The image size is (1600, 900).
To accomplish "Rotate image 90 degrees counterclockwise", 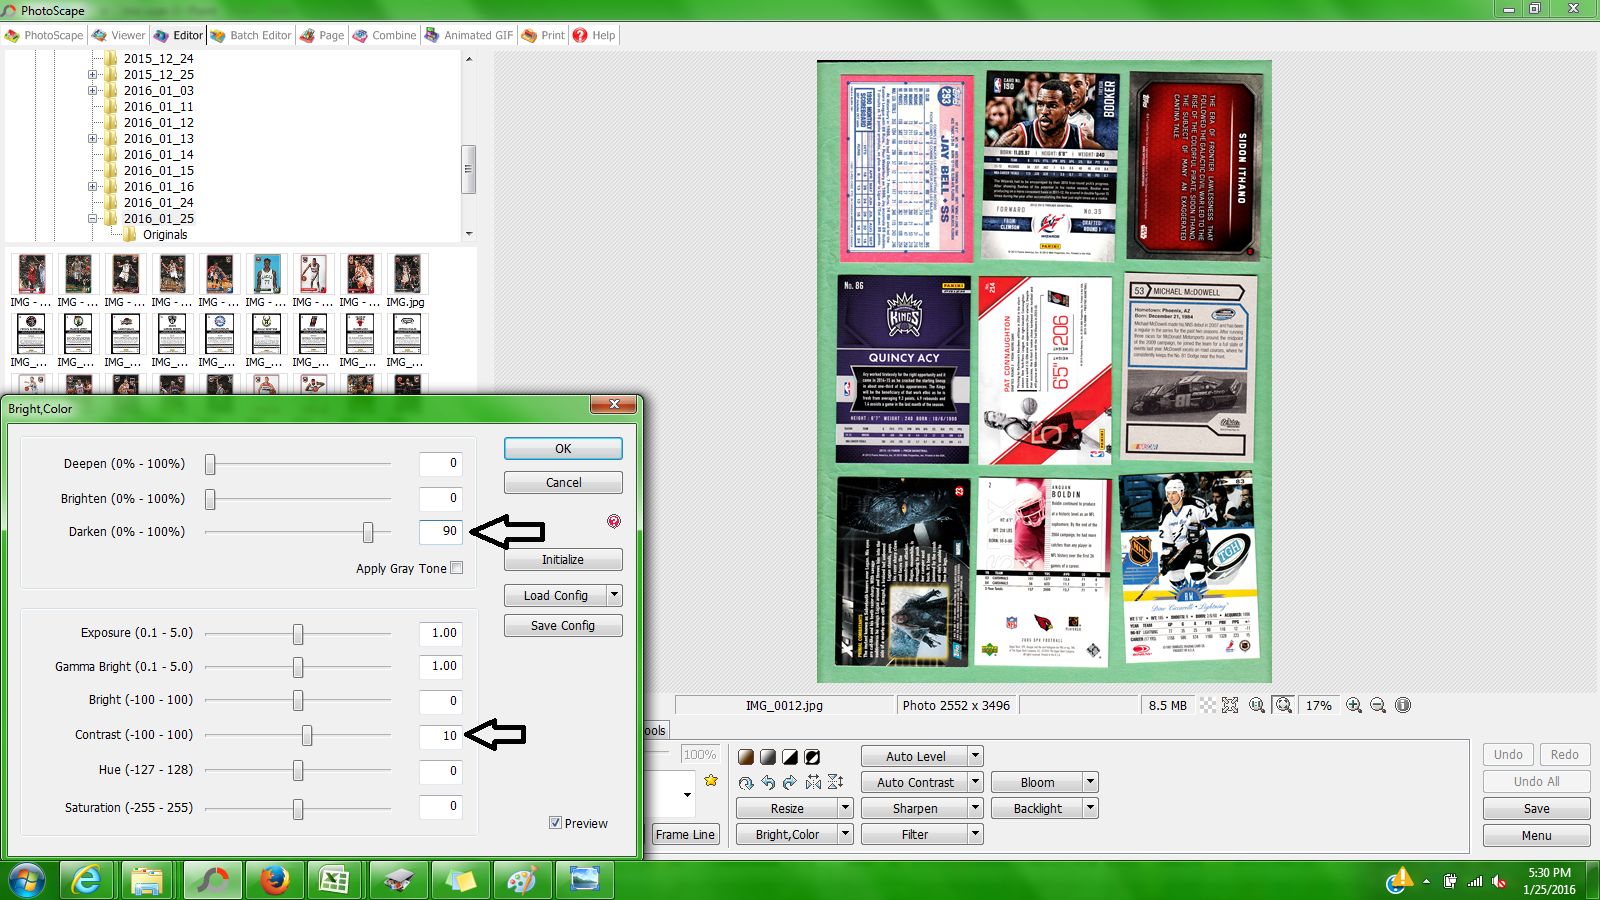I will pos(768,782).
